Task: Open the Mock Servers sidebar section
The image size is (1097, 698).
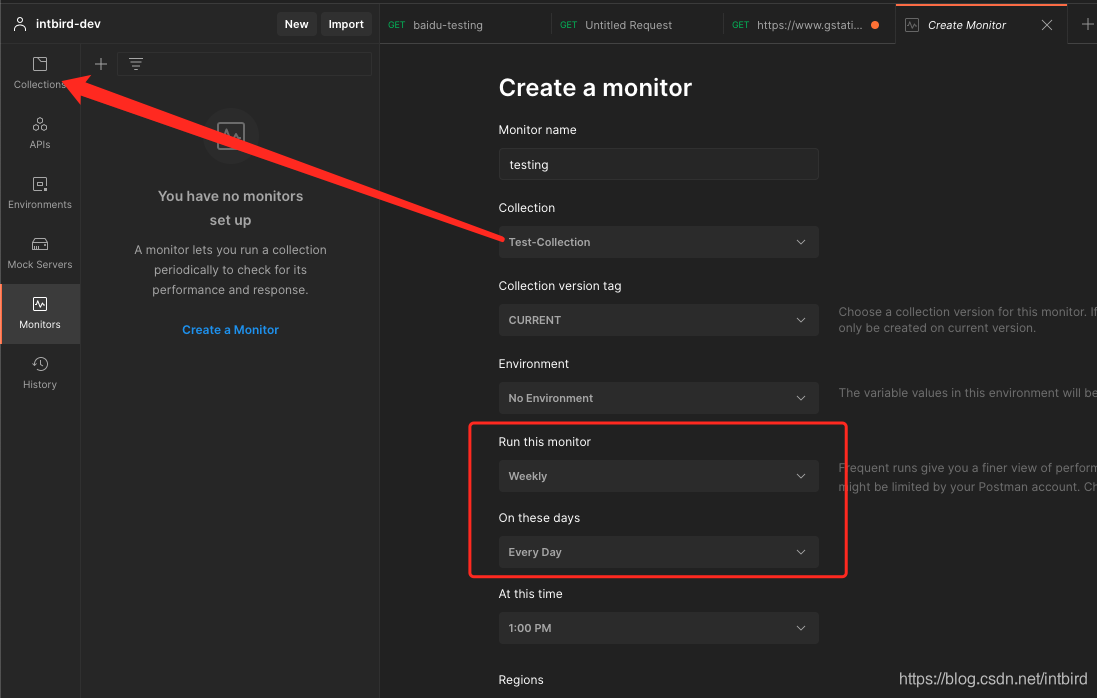Action: click(x=40, y=253)
